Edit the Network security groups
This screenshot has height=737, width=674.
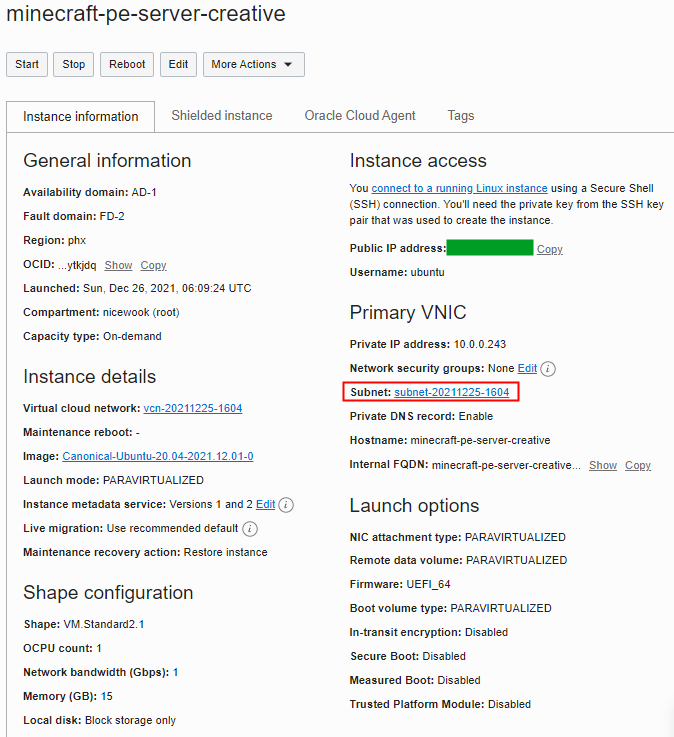[x=527, y=368]
